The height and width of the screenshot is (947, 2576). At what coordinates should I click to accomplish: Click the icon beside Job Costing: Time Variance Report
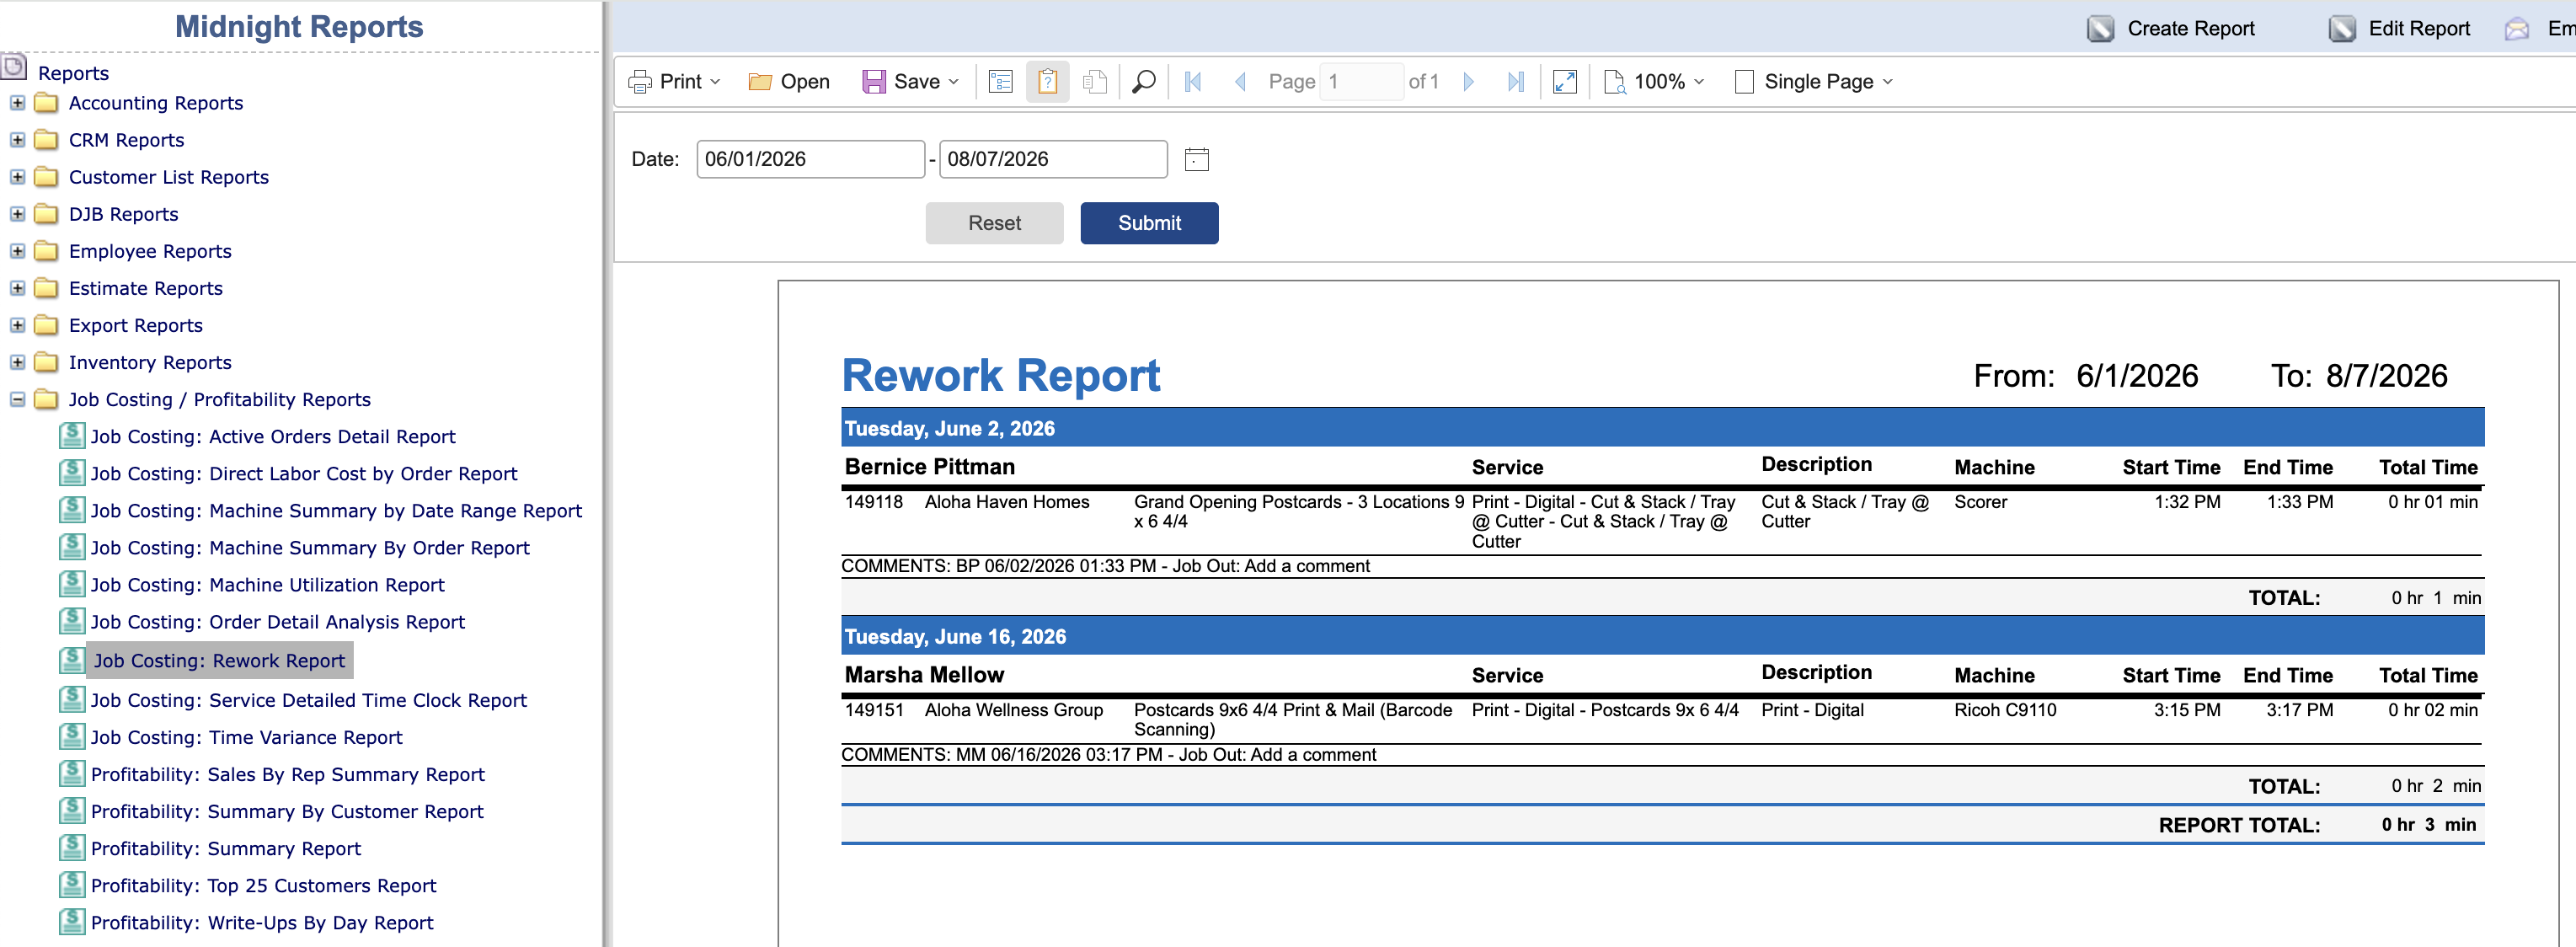coord(72,737)
